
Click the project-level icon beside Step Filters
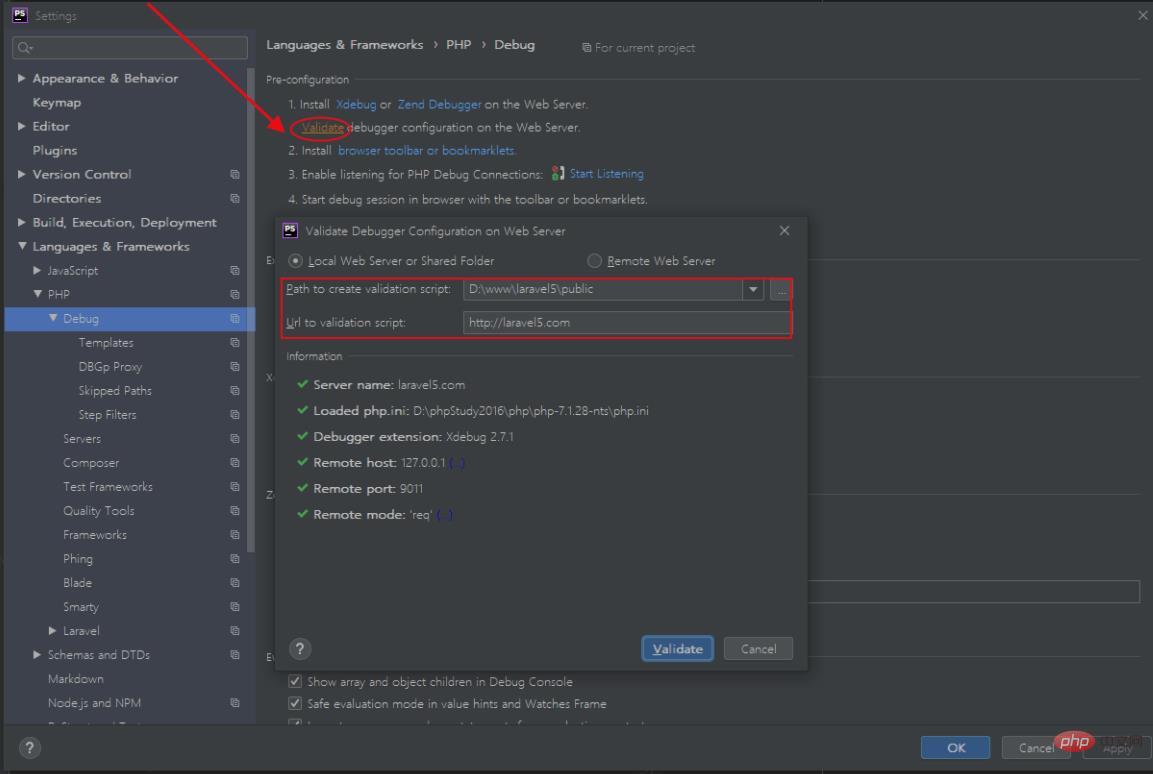point(235,415)
